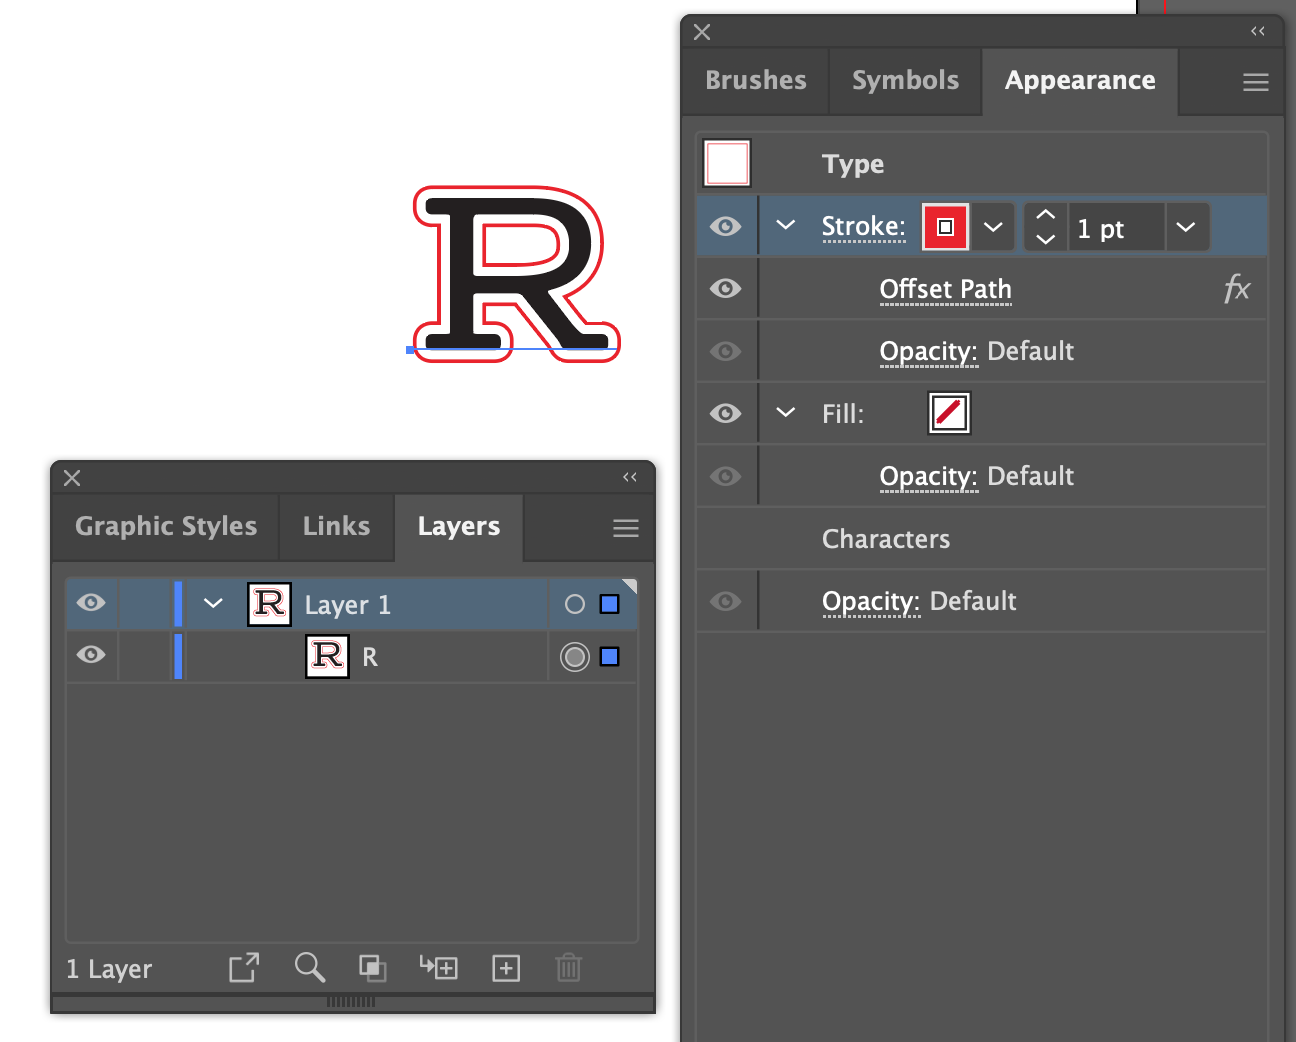Click the Create New Layer icon
The width and height of the screenshot is (1296, 1042).
pos(506,968)
